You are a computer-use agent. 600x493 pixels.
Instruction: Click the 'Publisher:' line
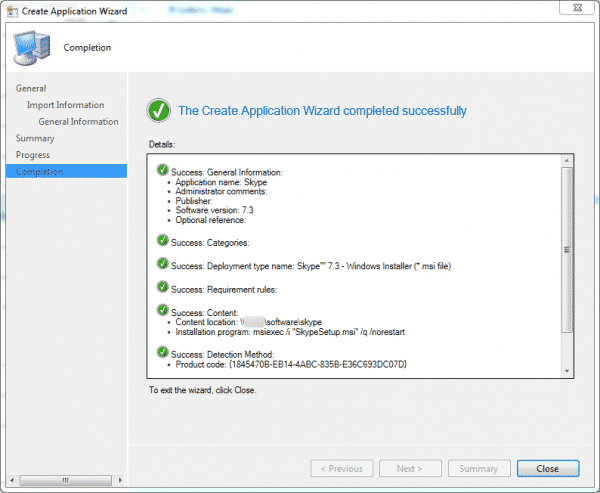pos(194,201)
